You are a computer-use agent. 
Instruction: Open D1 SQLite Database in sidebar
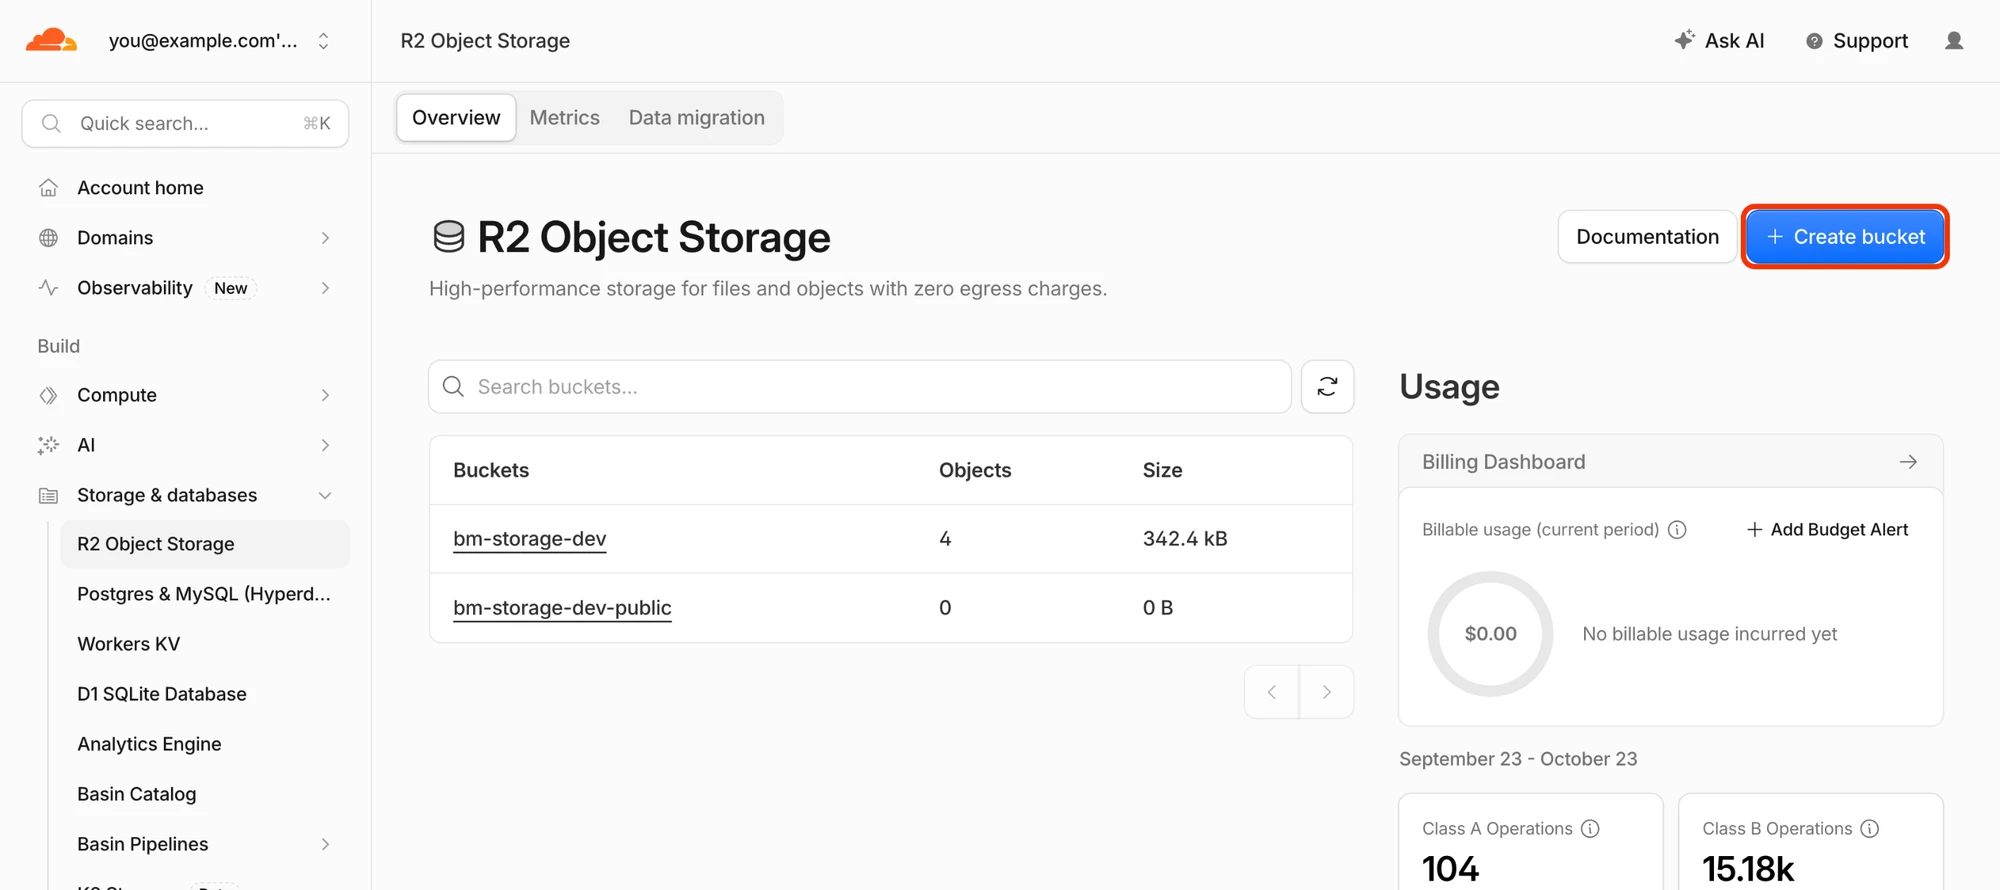(162, 694)
